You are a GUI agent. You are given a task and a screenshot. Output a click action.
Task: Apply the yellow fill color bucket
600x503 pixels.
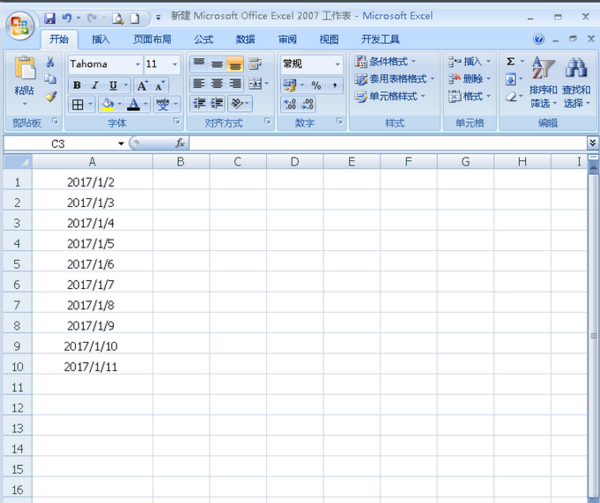tap(107, 104)
